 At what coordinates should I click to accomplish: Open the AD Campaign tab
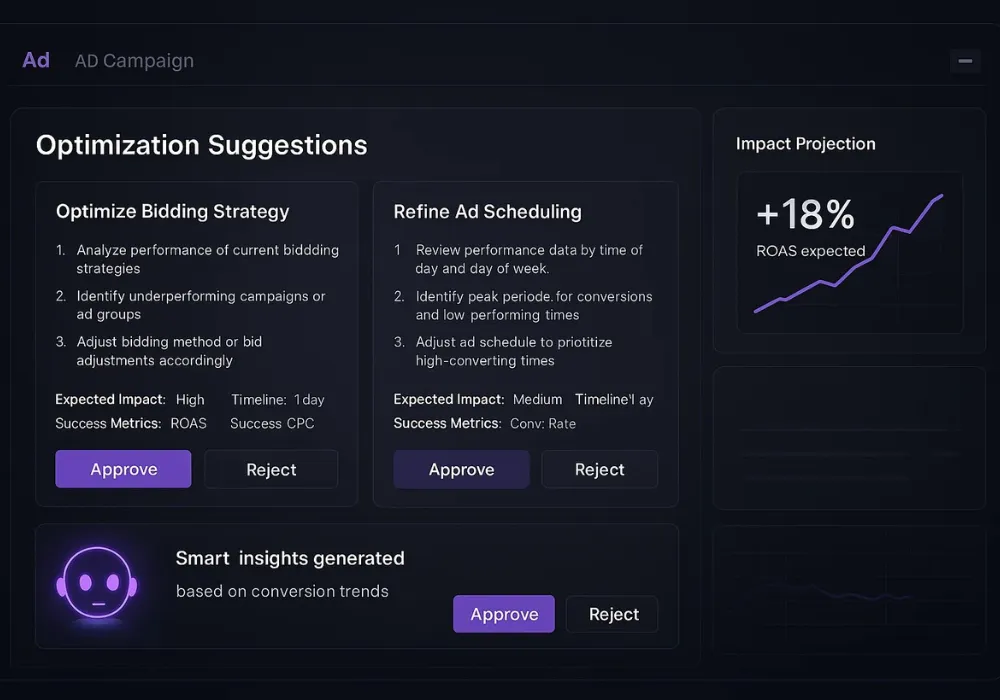134,61
